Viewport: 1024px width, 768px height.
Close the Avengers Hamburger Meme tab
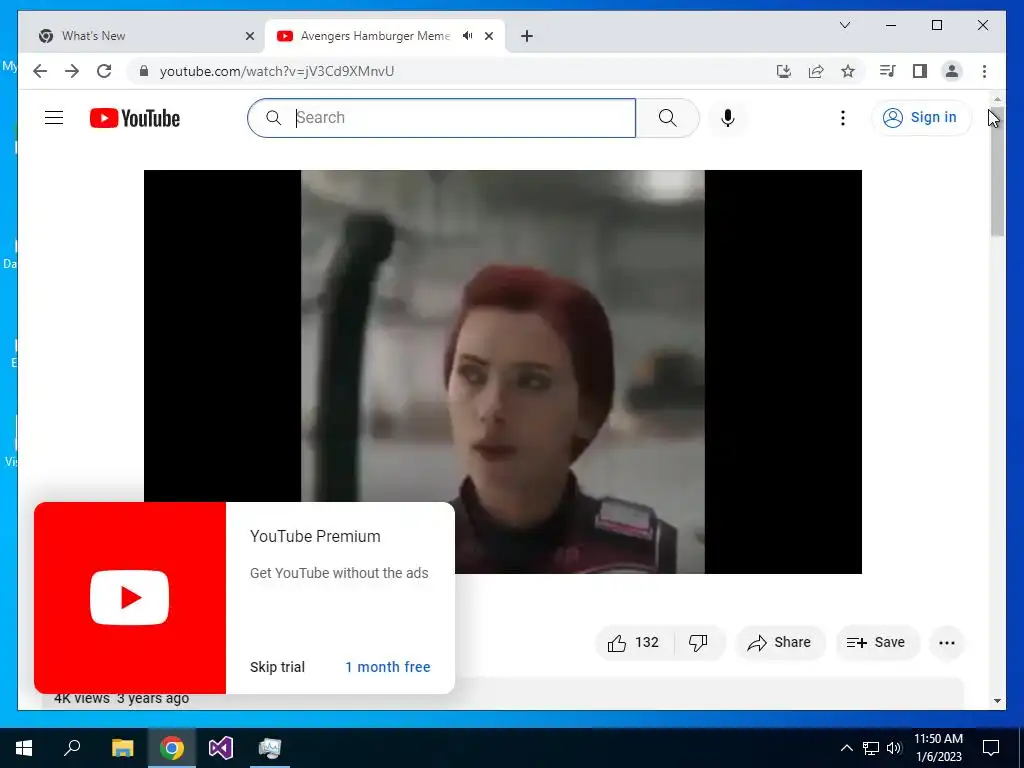pyautogui.click(x=488, y=36)
